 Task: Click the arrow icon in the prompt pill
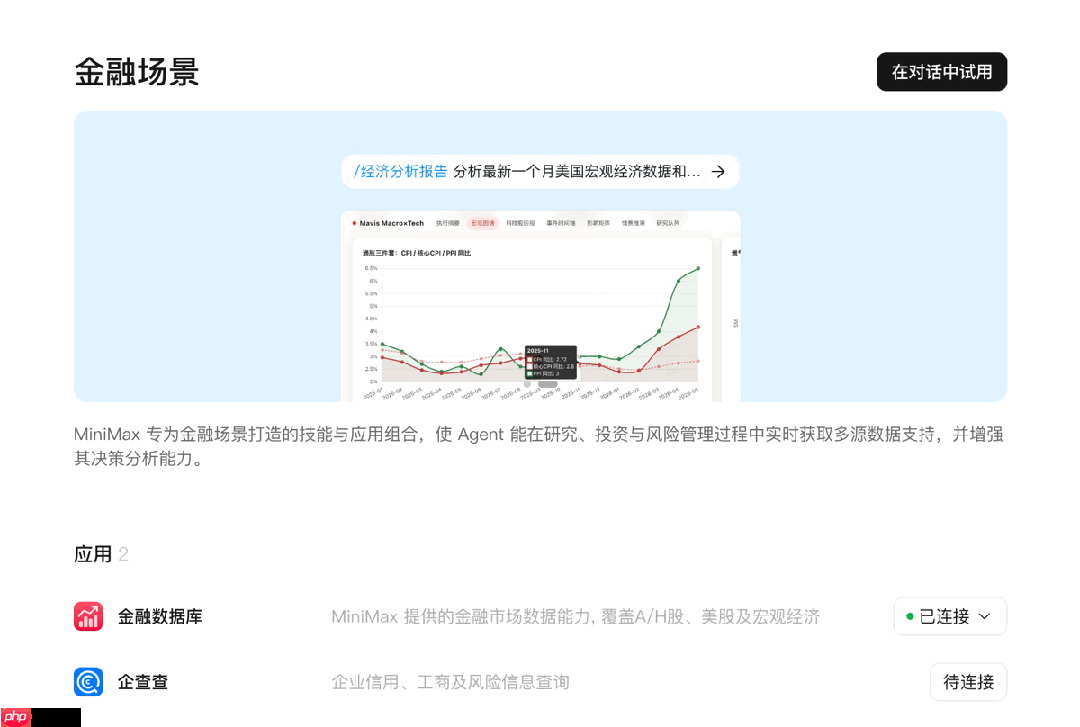tap(718, 172)
